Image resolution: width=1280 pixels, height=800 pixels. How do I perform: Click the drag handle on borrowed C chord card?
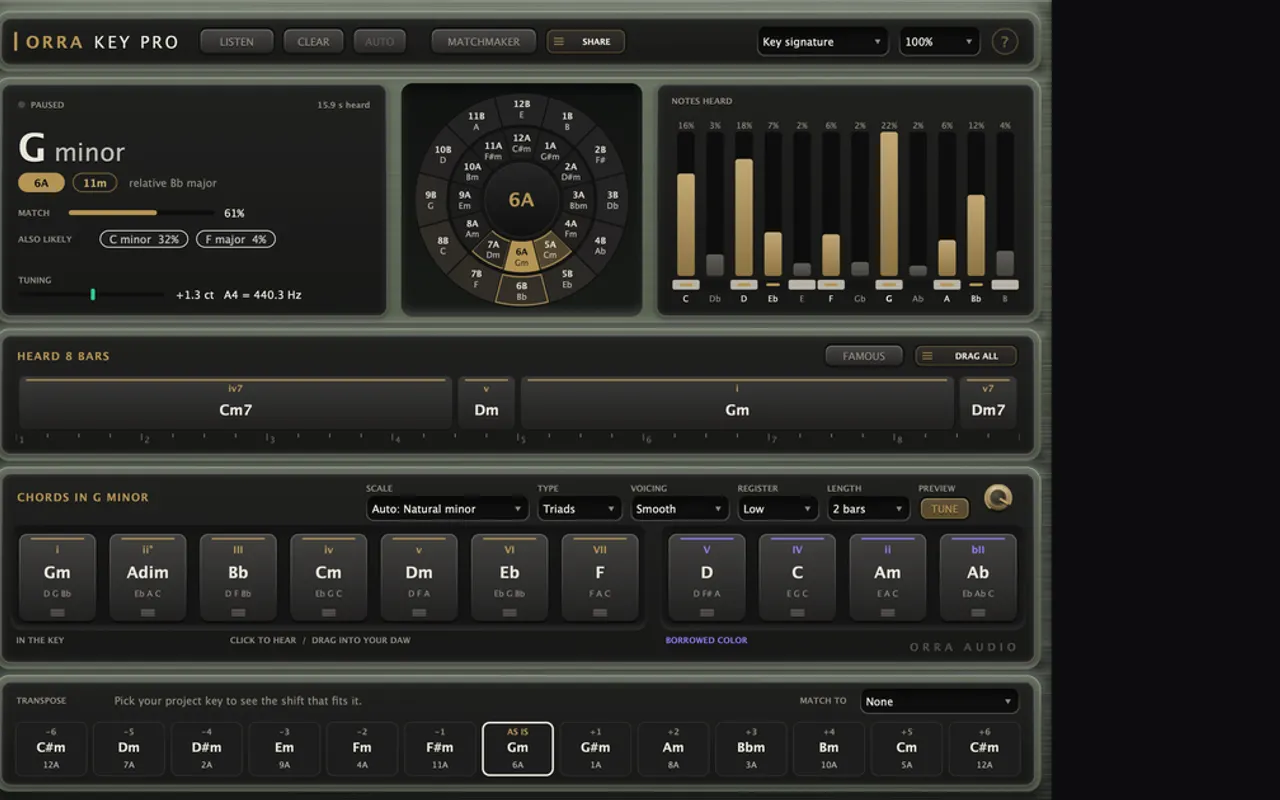(797, 612)
